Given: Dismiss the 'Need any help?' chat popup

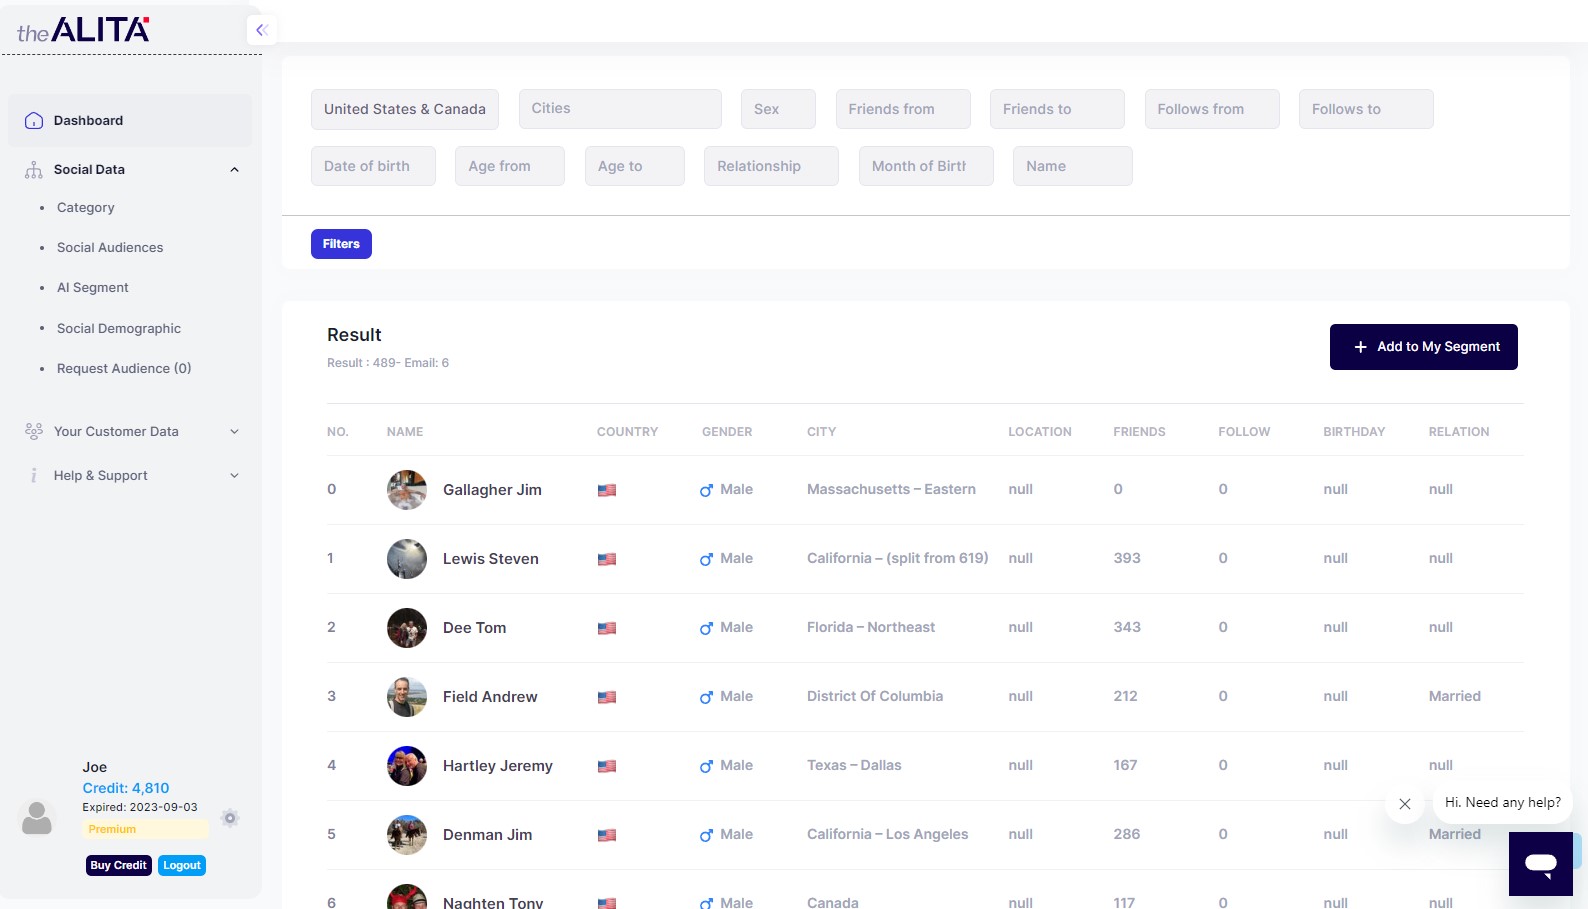Looking at the screenshot, I should 1405,804.
